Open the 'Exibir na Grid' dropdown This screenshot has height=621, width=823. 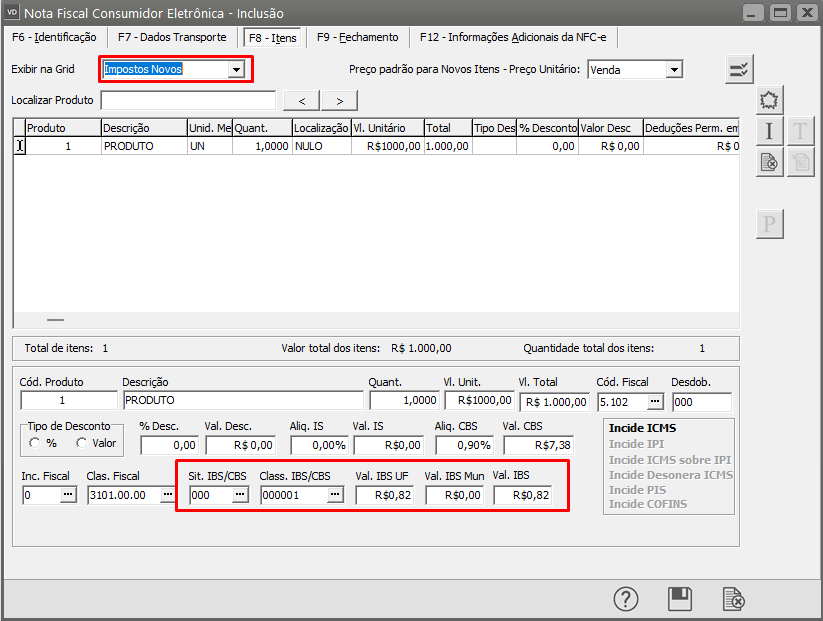(x=236, y=69)
